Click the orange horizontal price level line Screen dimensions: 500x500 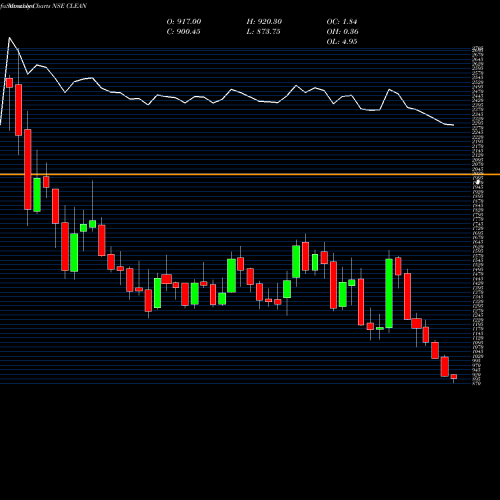tap(250, 174)
